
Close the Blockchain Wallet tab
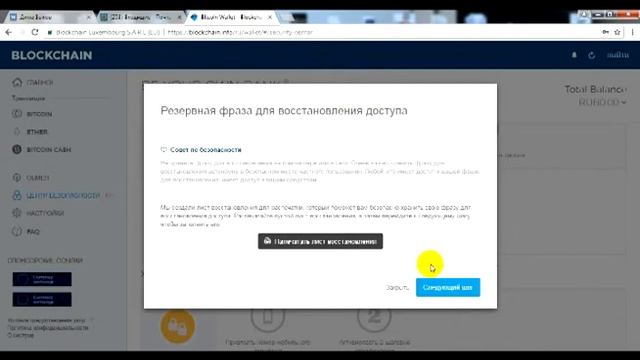270,18
